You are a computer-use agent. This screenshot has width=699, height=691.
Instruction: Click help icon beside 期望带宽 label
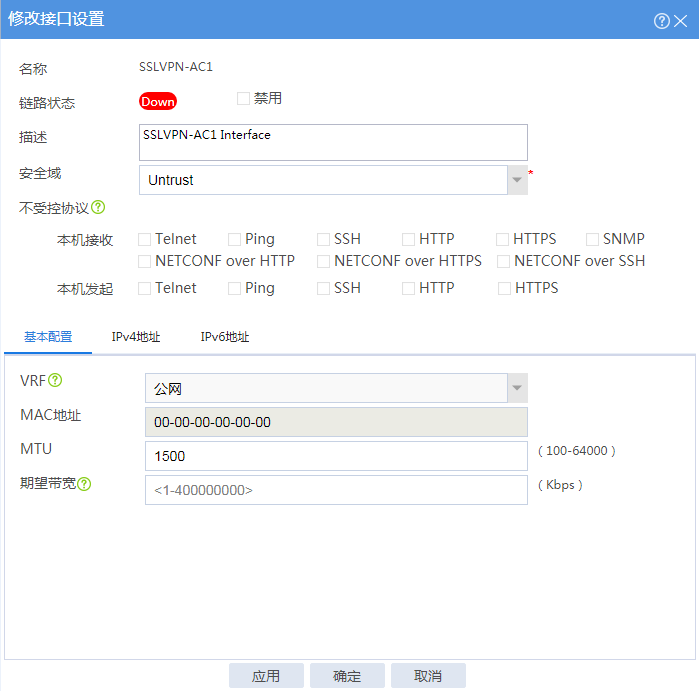click(85, 484)
